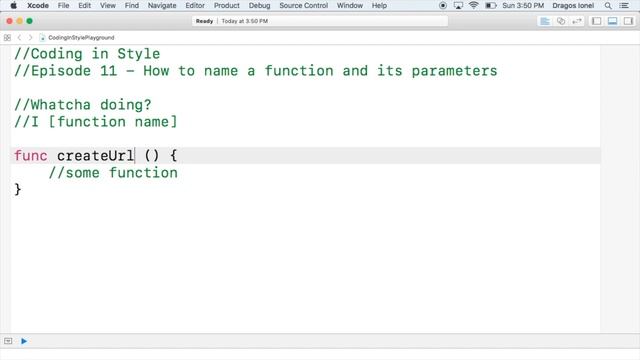The height and width of the screenshot is (360, 640).
Task: Open the Editor menu
Action: tap(195, 6)
